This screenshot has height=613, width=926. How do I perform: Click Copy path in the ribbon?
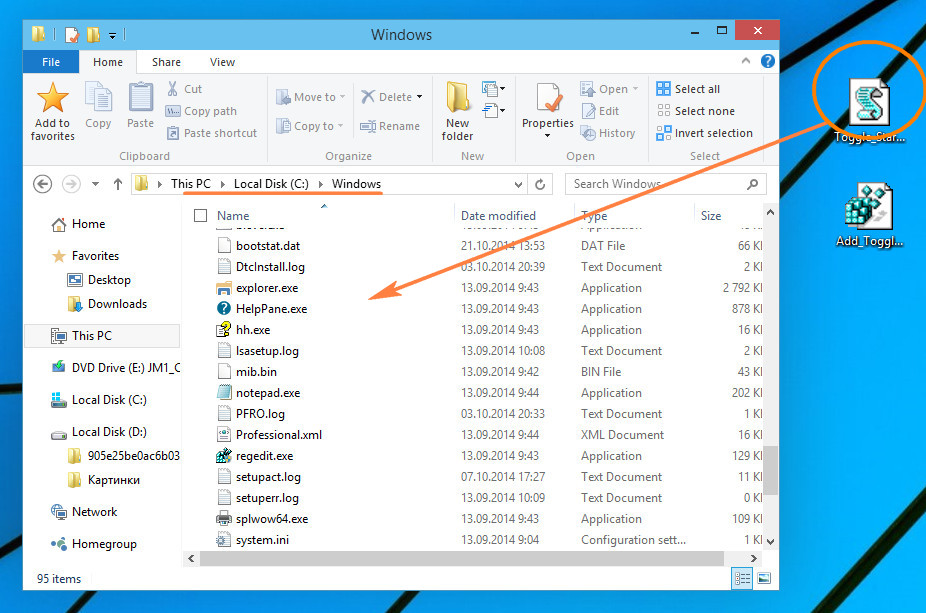[x=201, y=111]
